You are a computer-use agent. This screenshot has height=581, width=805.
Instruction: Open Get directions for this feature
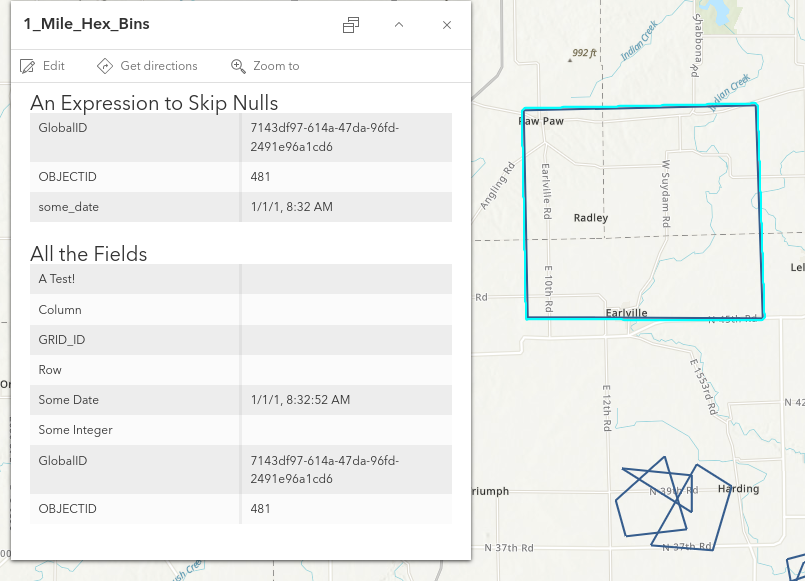(x=147, y=66)
